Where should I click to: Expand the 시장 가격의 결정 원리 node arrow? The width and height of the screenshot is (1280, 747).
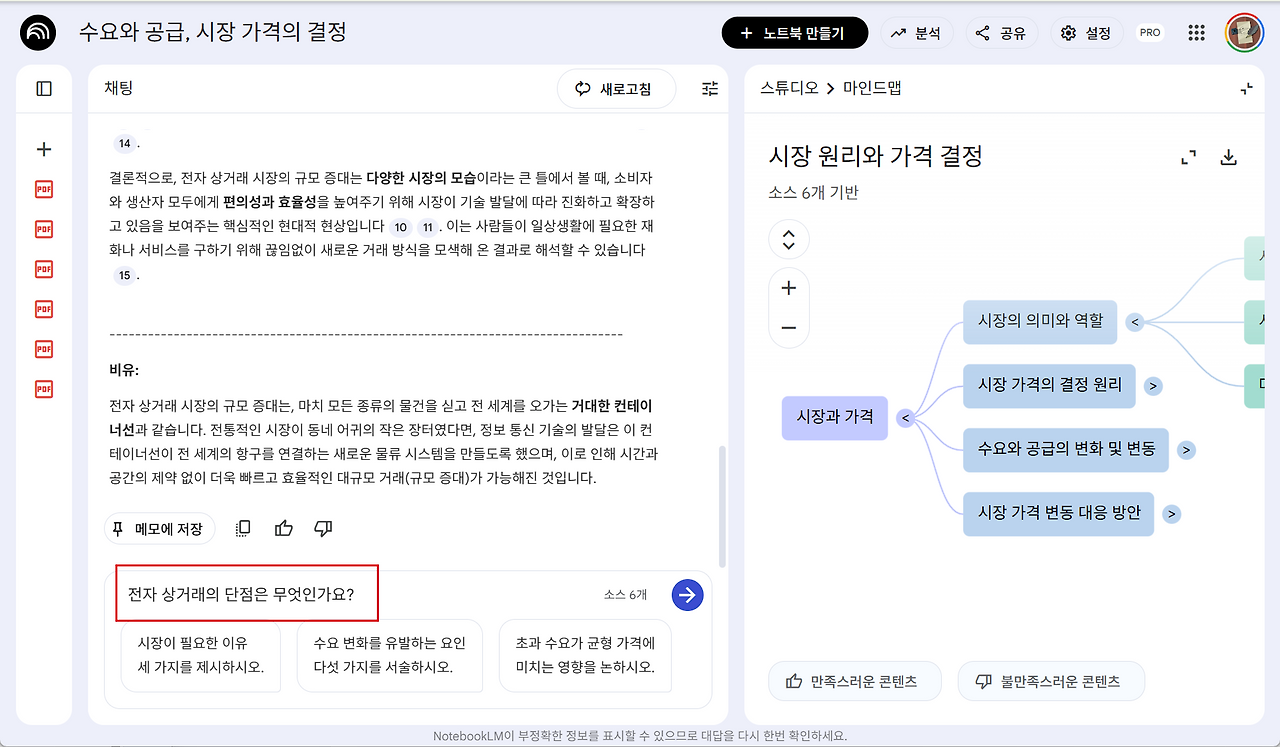(x=1153, y=386)
